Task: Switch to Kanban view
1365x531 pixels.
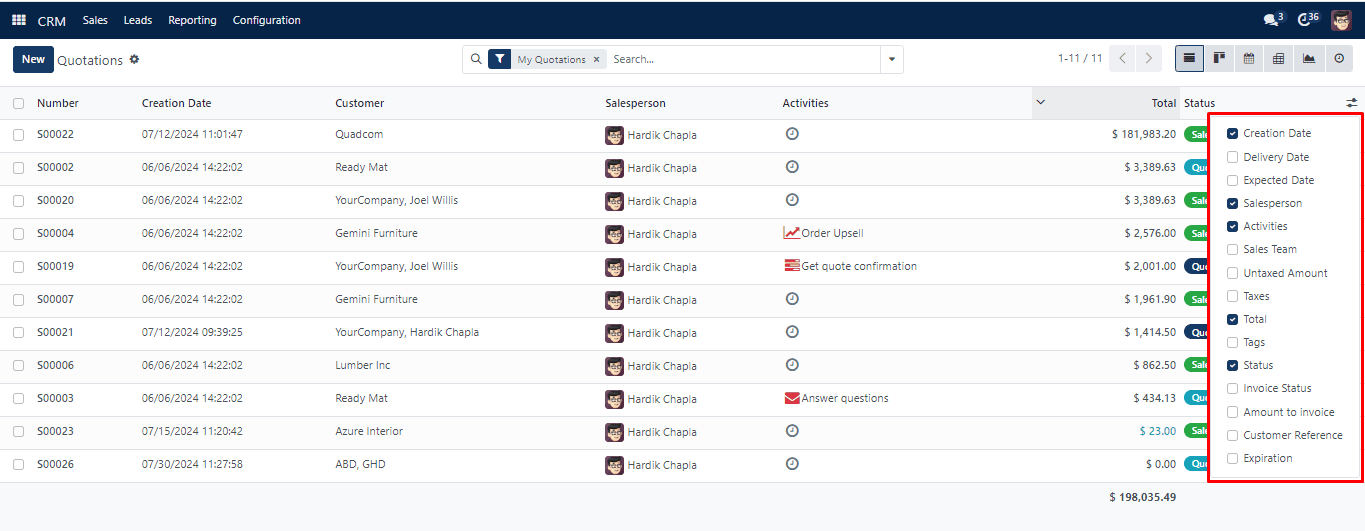Action: [x=1219, y=59]
